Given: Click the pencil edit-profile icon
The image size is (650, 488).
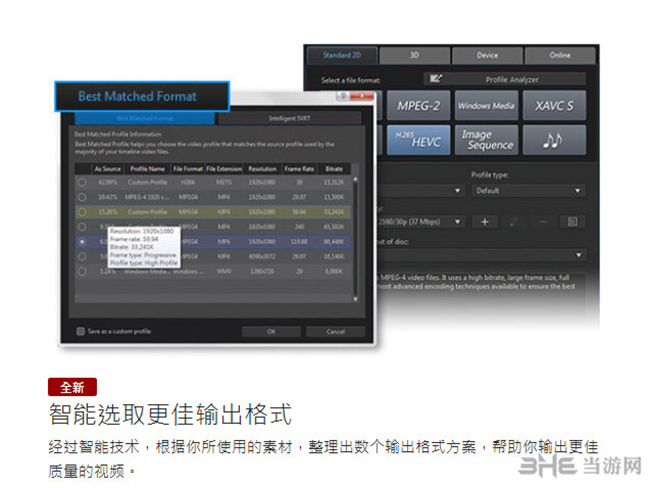Looking at the screenshot, I should (514, 222).
